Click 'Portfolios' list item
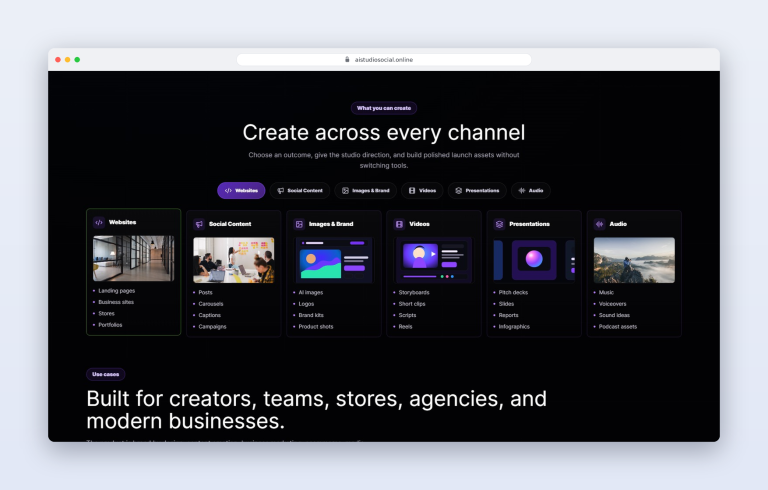The width and height of the screenshot is (768, 490). pyautogui.click(x=110, y=325)
